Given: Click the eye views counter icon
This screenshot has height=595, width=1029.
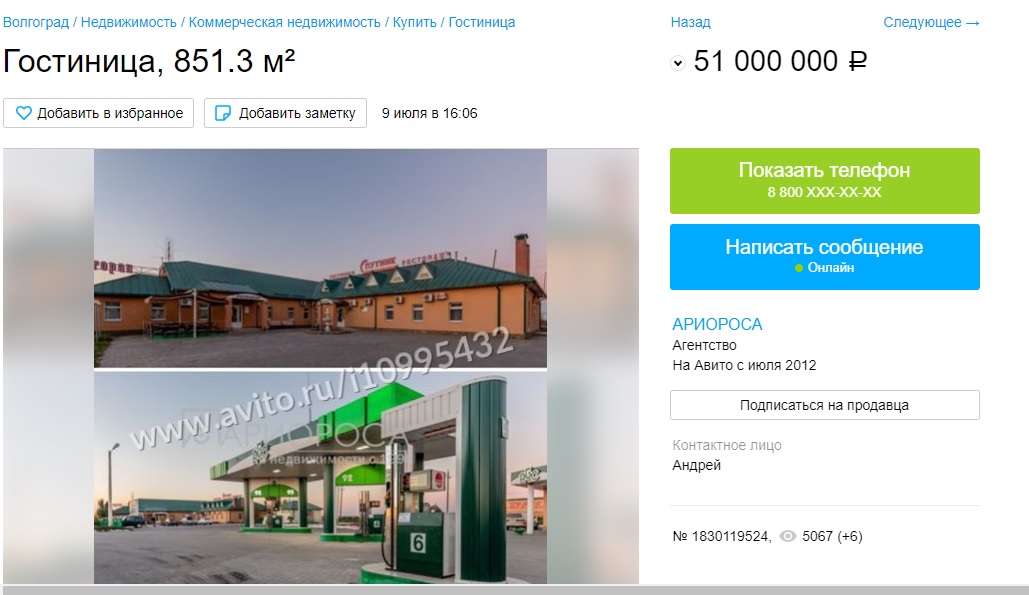Looking at the screenshot, I should (788, 537).
